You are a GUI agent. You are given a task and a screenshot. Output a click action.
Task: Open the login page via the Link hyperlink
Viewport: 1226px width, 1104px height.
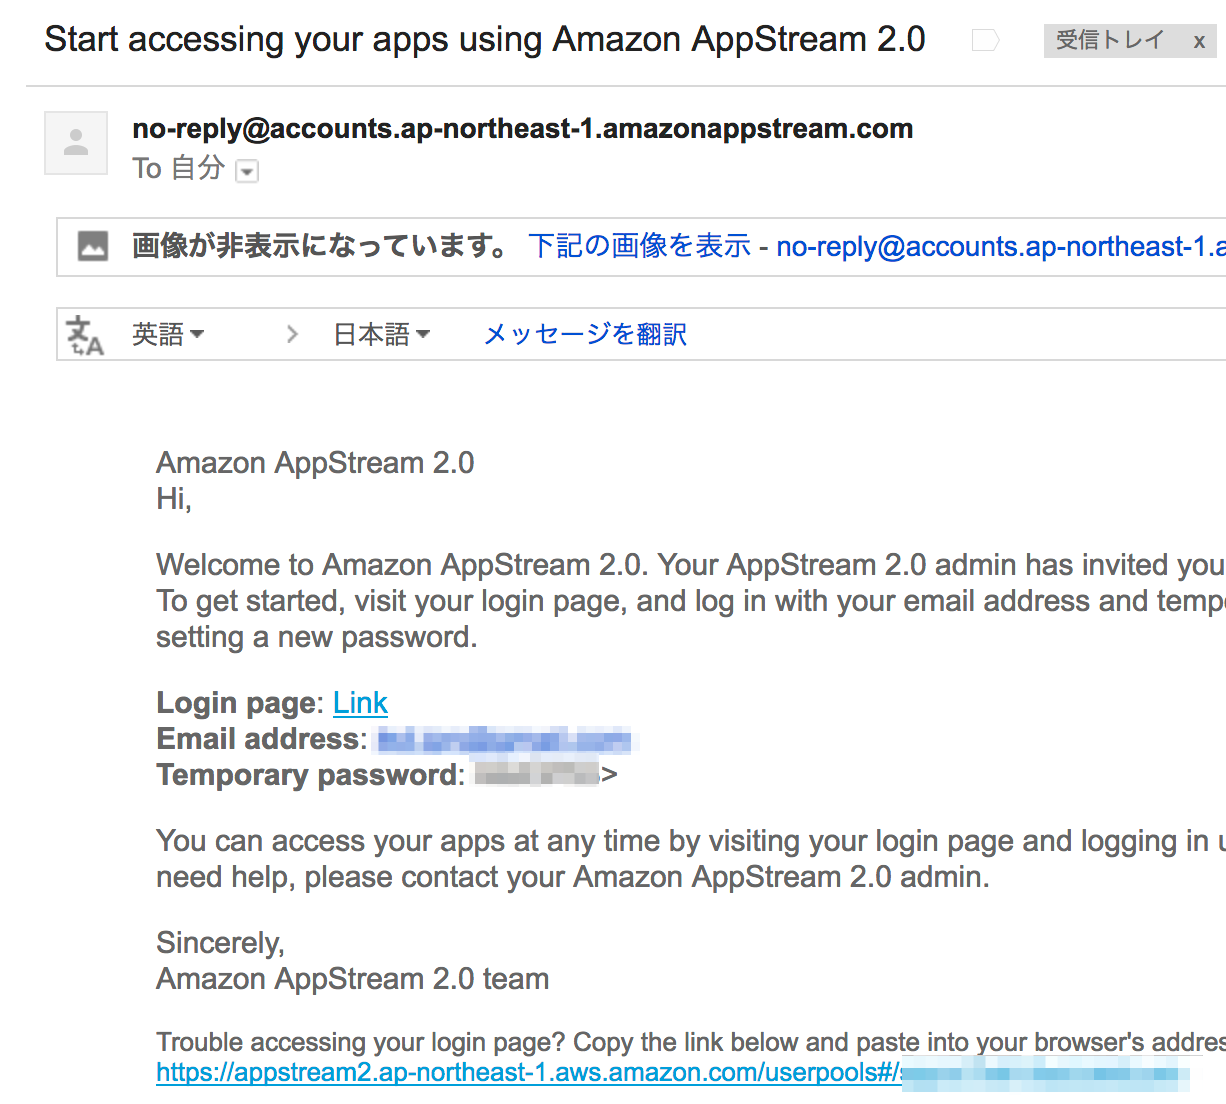(360, 702)
